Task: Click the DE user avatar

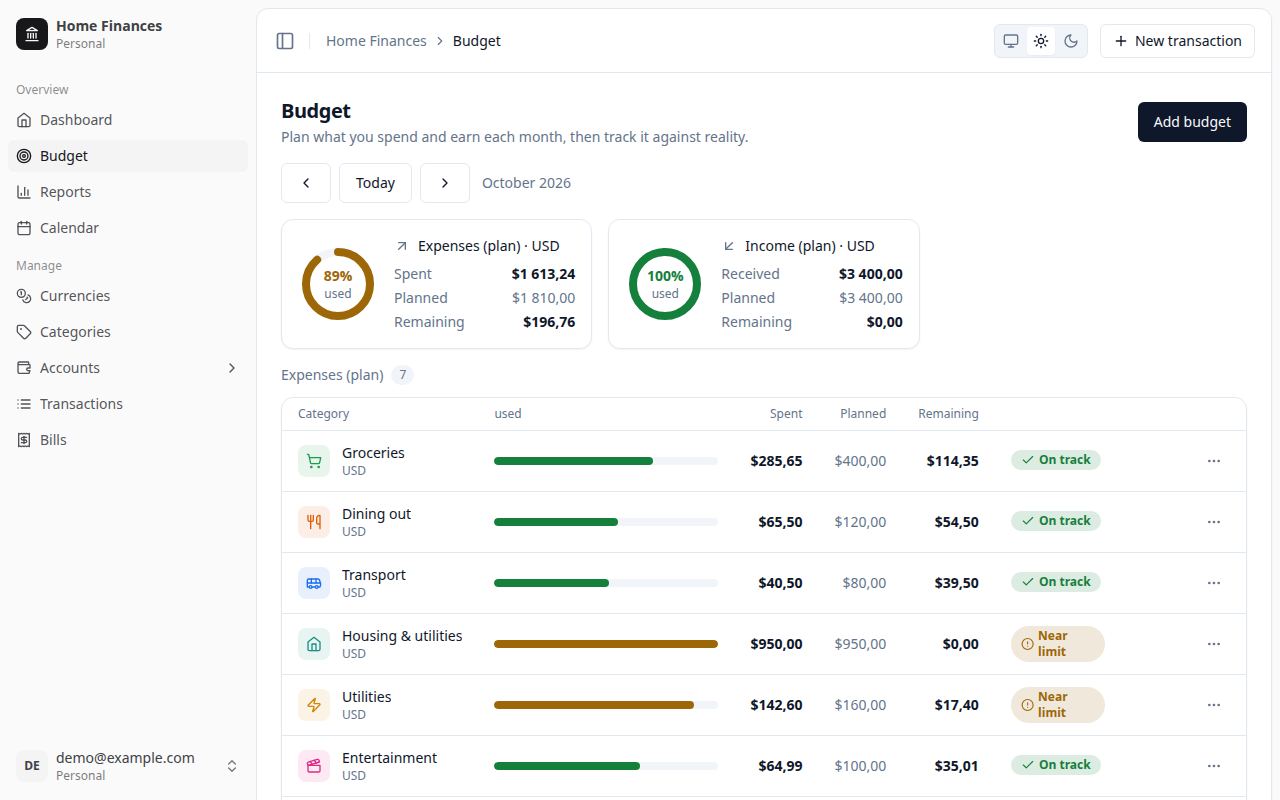Action: pos(32,766)
